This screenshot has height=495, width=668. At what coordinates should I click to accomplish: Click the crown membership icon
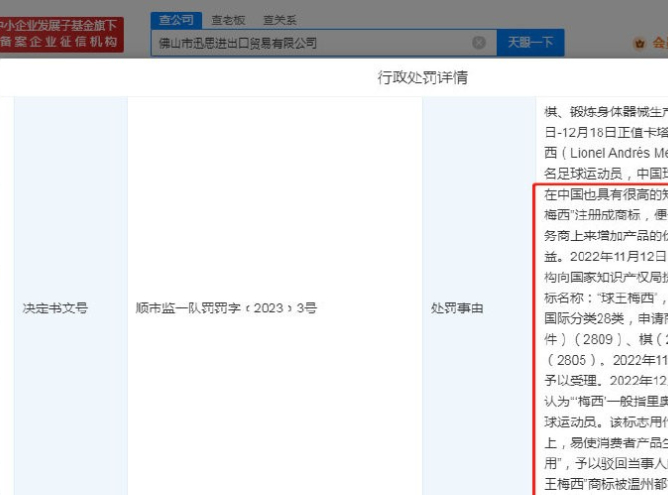640,44
